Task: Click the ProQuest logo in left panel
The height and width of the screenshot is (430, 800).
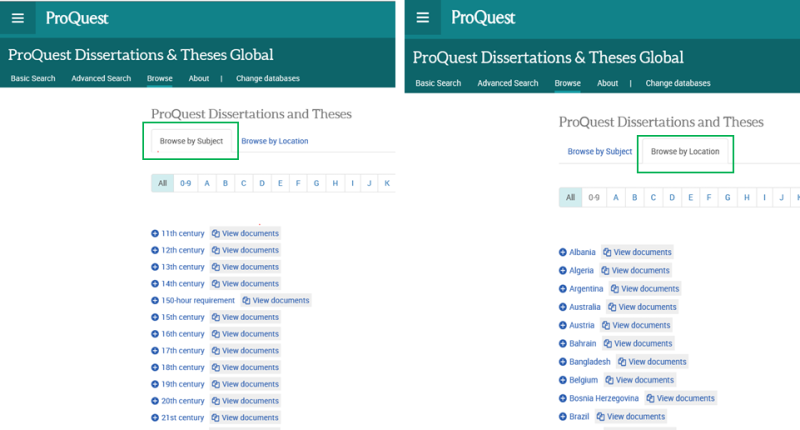Action: tap(77, 18)
